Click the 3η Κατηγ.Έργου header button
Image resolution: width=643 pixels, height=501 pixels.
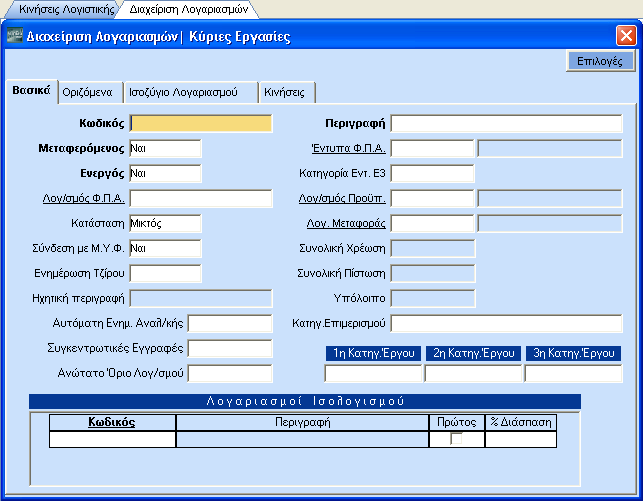(573, 353)
